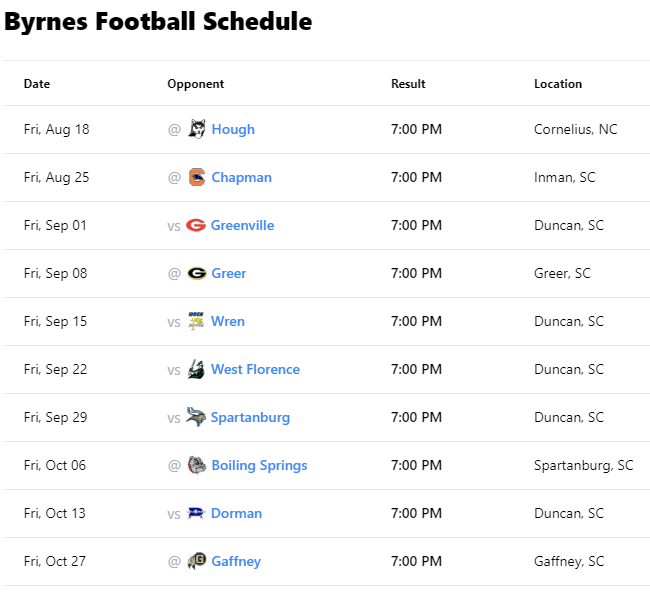650x601 pixels.
Task: Open the Chapman team link
Action: pos(241,177)
